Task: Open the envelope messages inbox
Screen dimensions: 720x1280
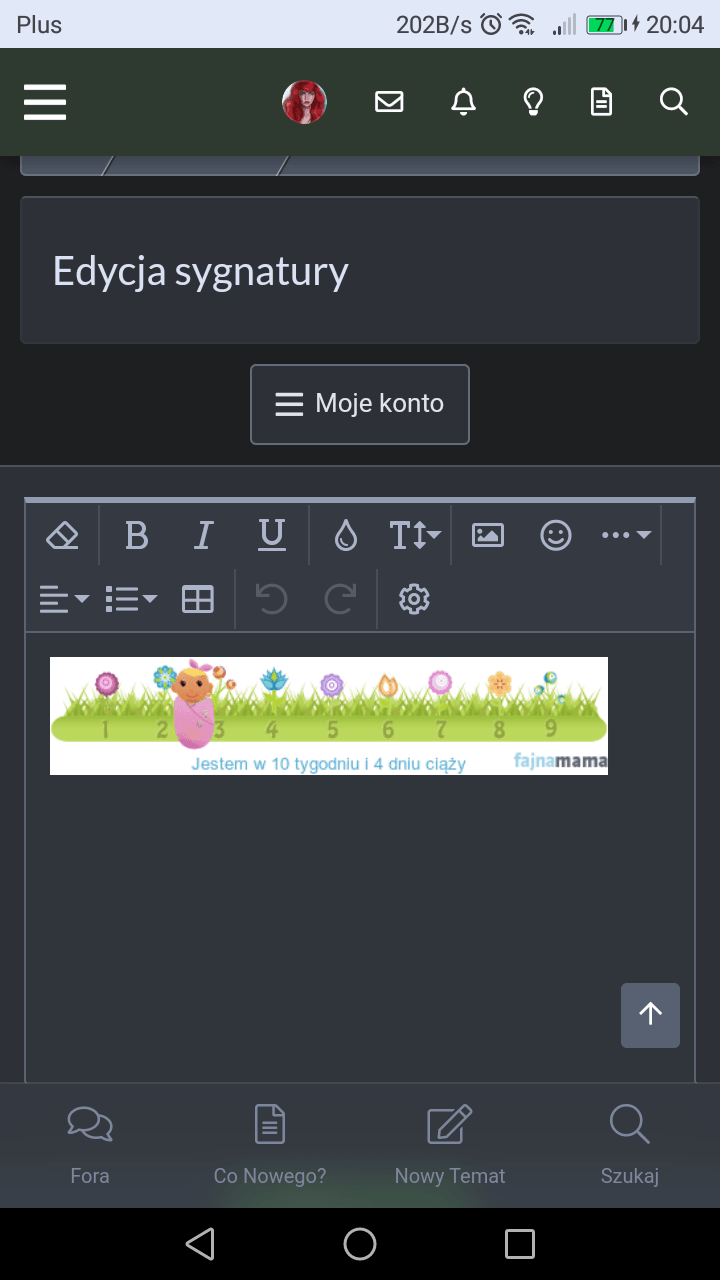Action: point(389,102)
